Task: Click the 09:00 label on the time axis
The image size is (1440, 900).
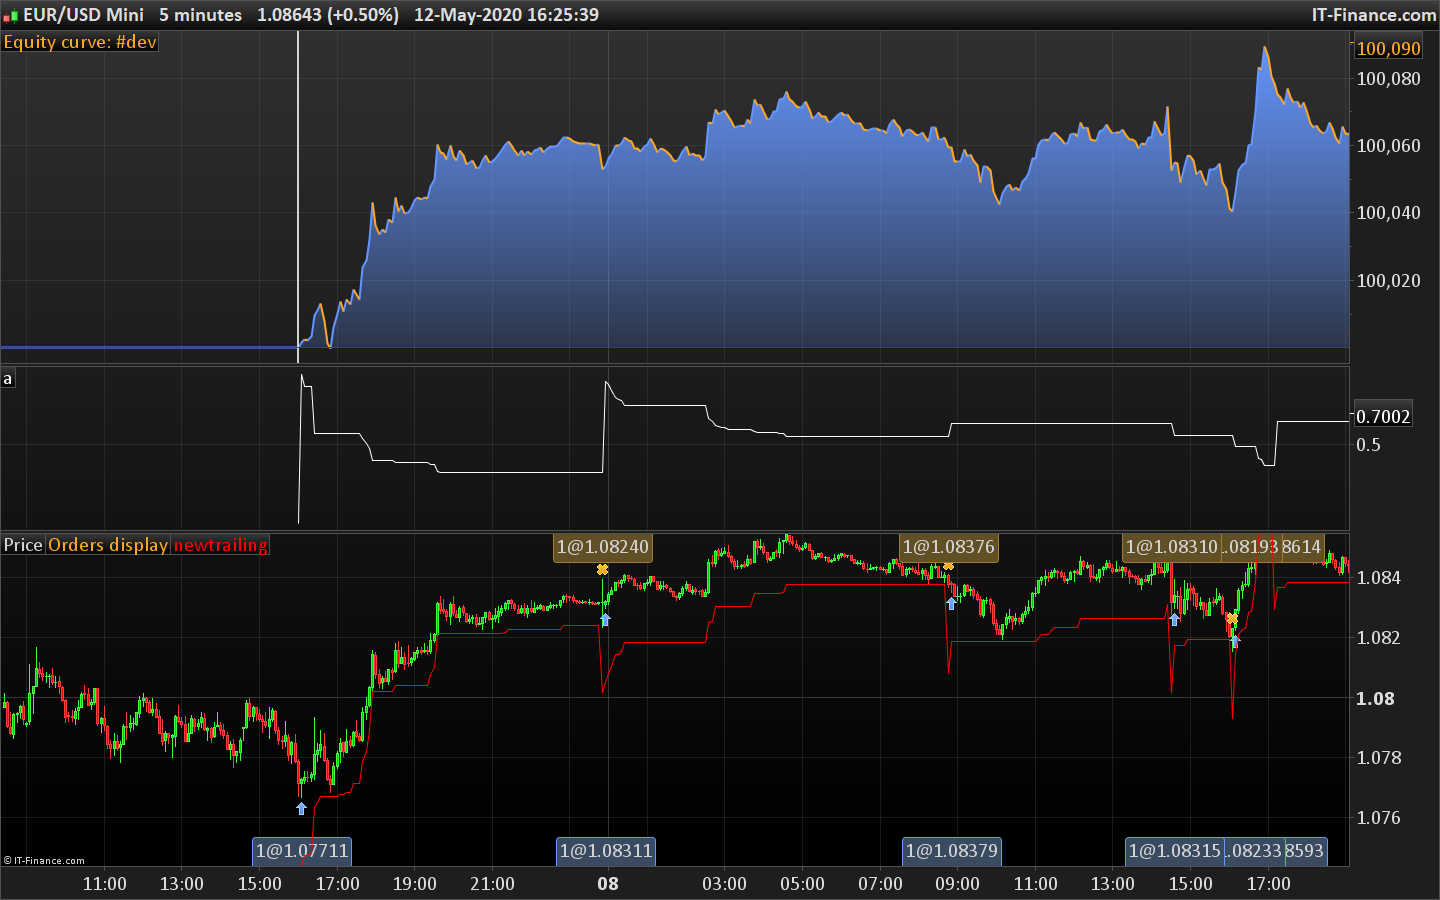Action: [957, 884]
